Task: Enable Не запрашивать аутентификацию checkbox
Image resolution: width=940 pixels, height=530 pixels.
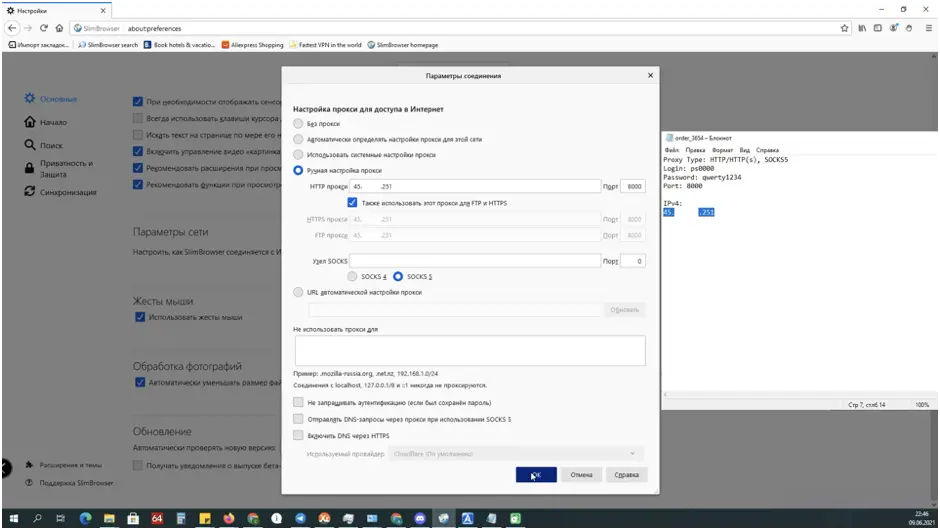Action: pyautogui.click(x=298, y=402)
